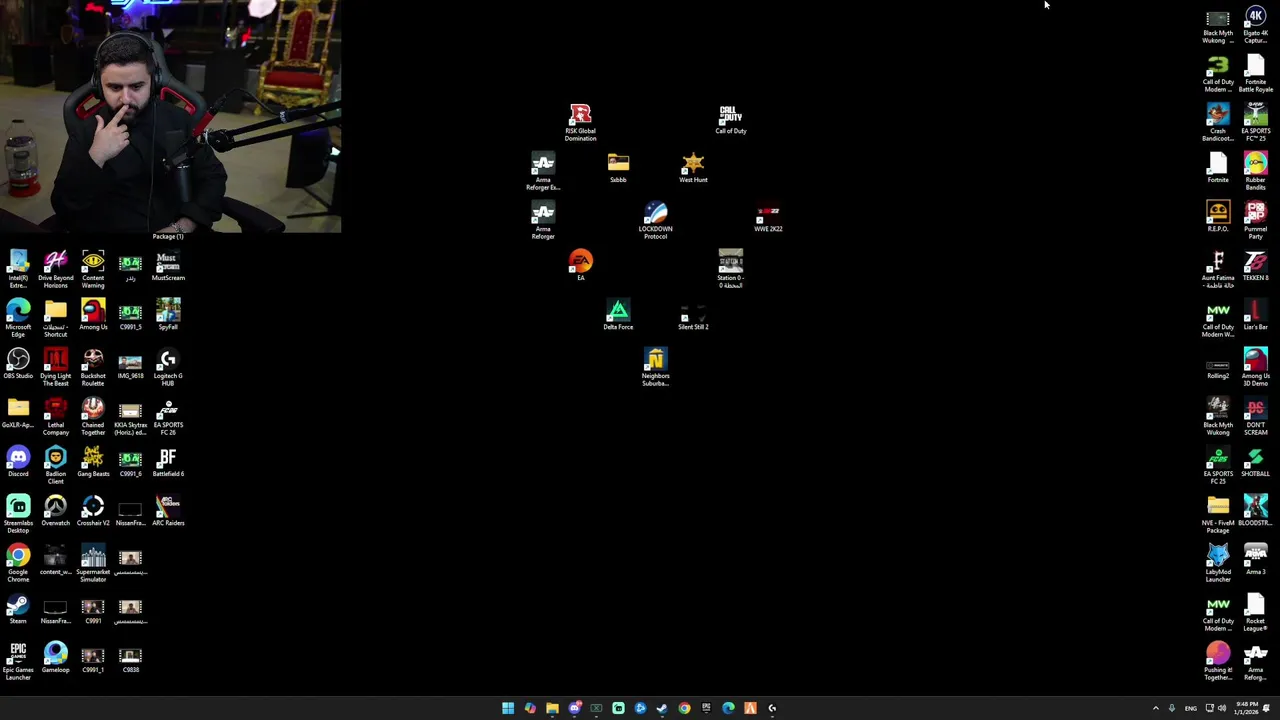Screen dimensions: 1280x720
Task: Open the Crosshair V2 desktop icon
Action: click(93, 511)
